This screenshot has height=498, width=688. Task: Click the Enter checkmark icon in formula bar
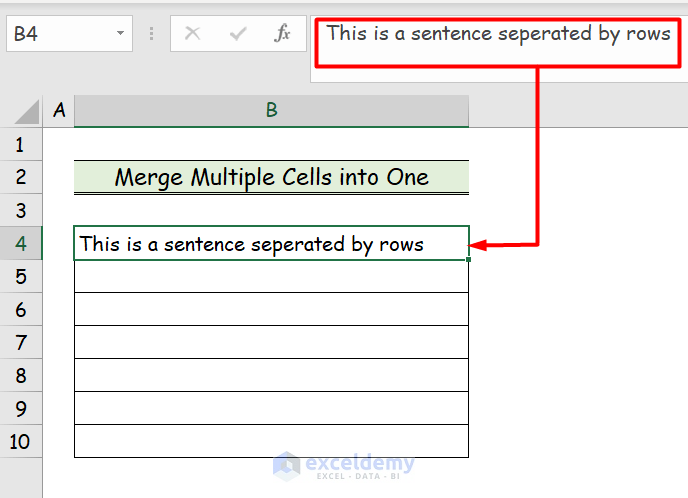pyautogui.click(x=238, y=34)
